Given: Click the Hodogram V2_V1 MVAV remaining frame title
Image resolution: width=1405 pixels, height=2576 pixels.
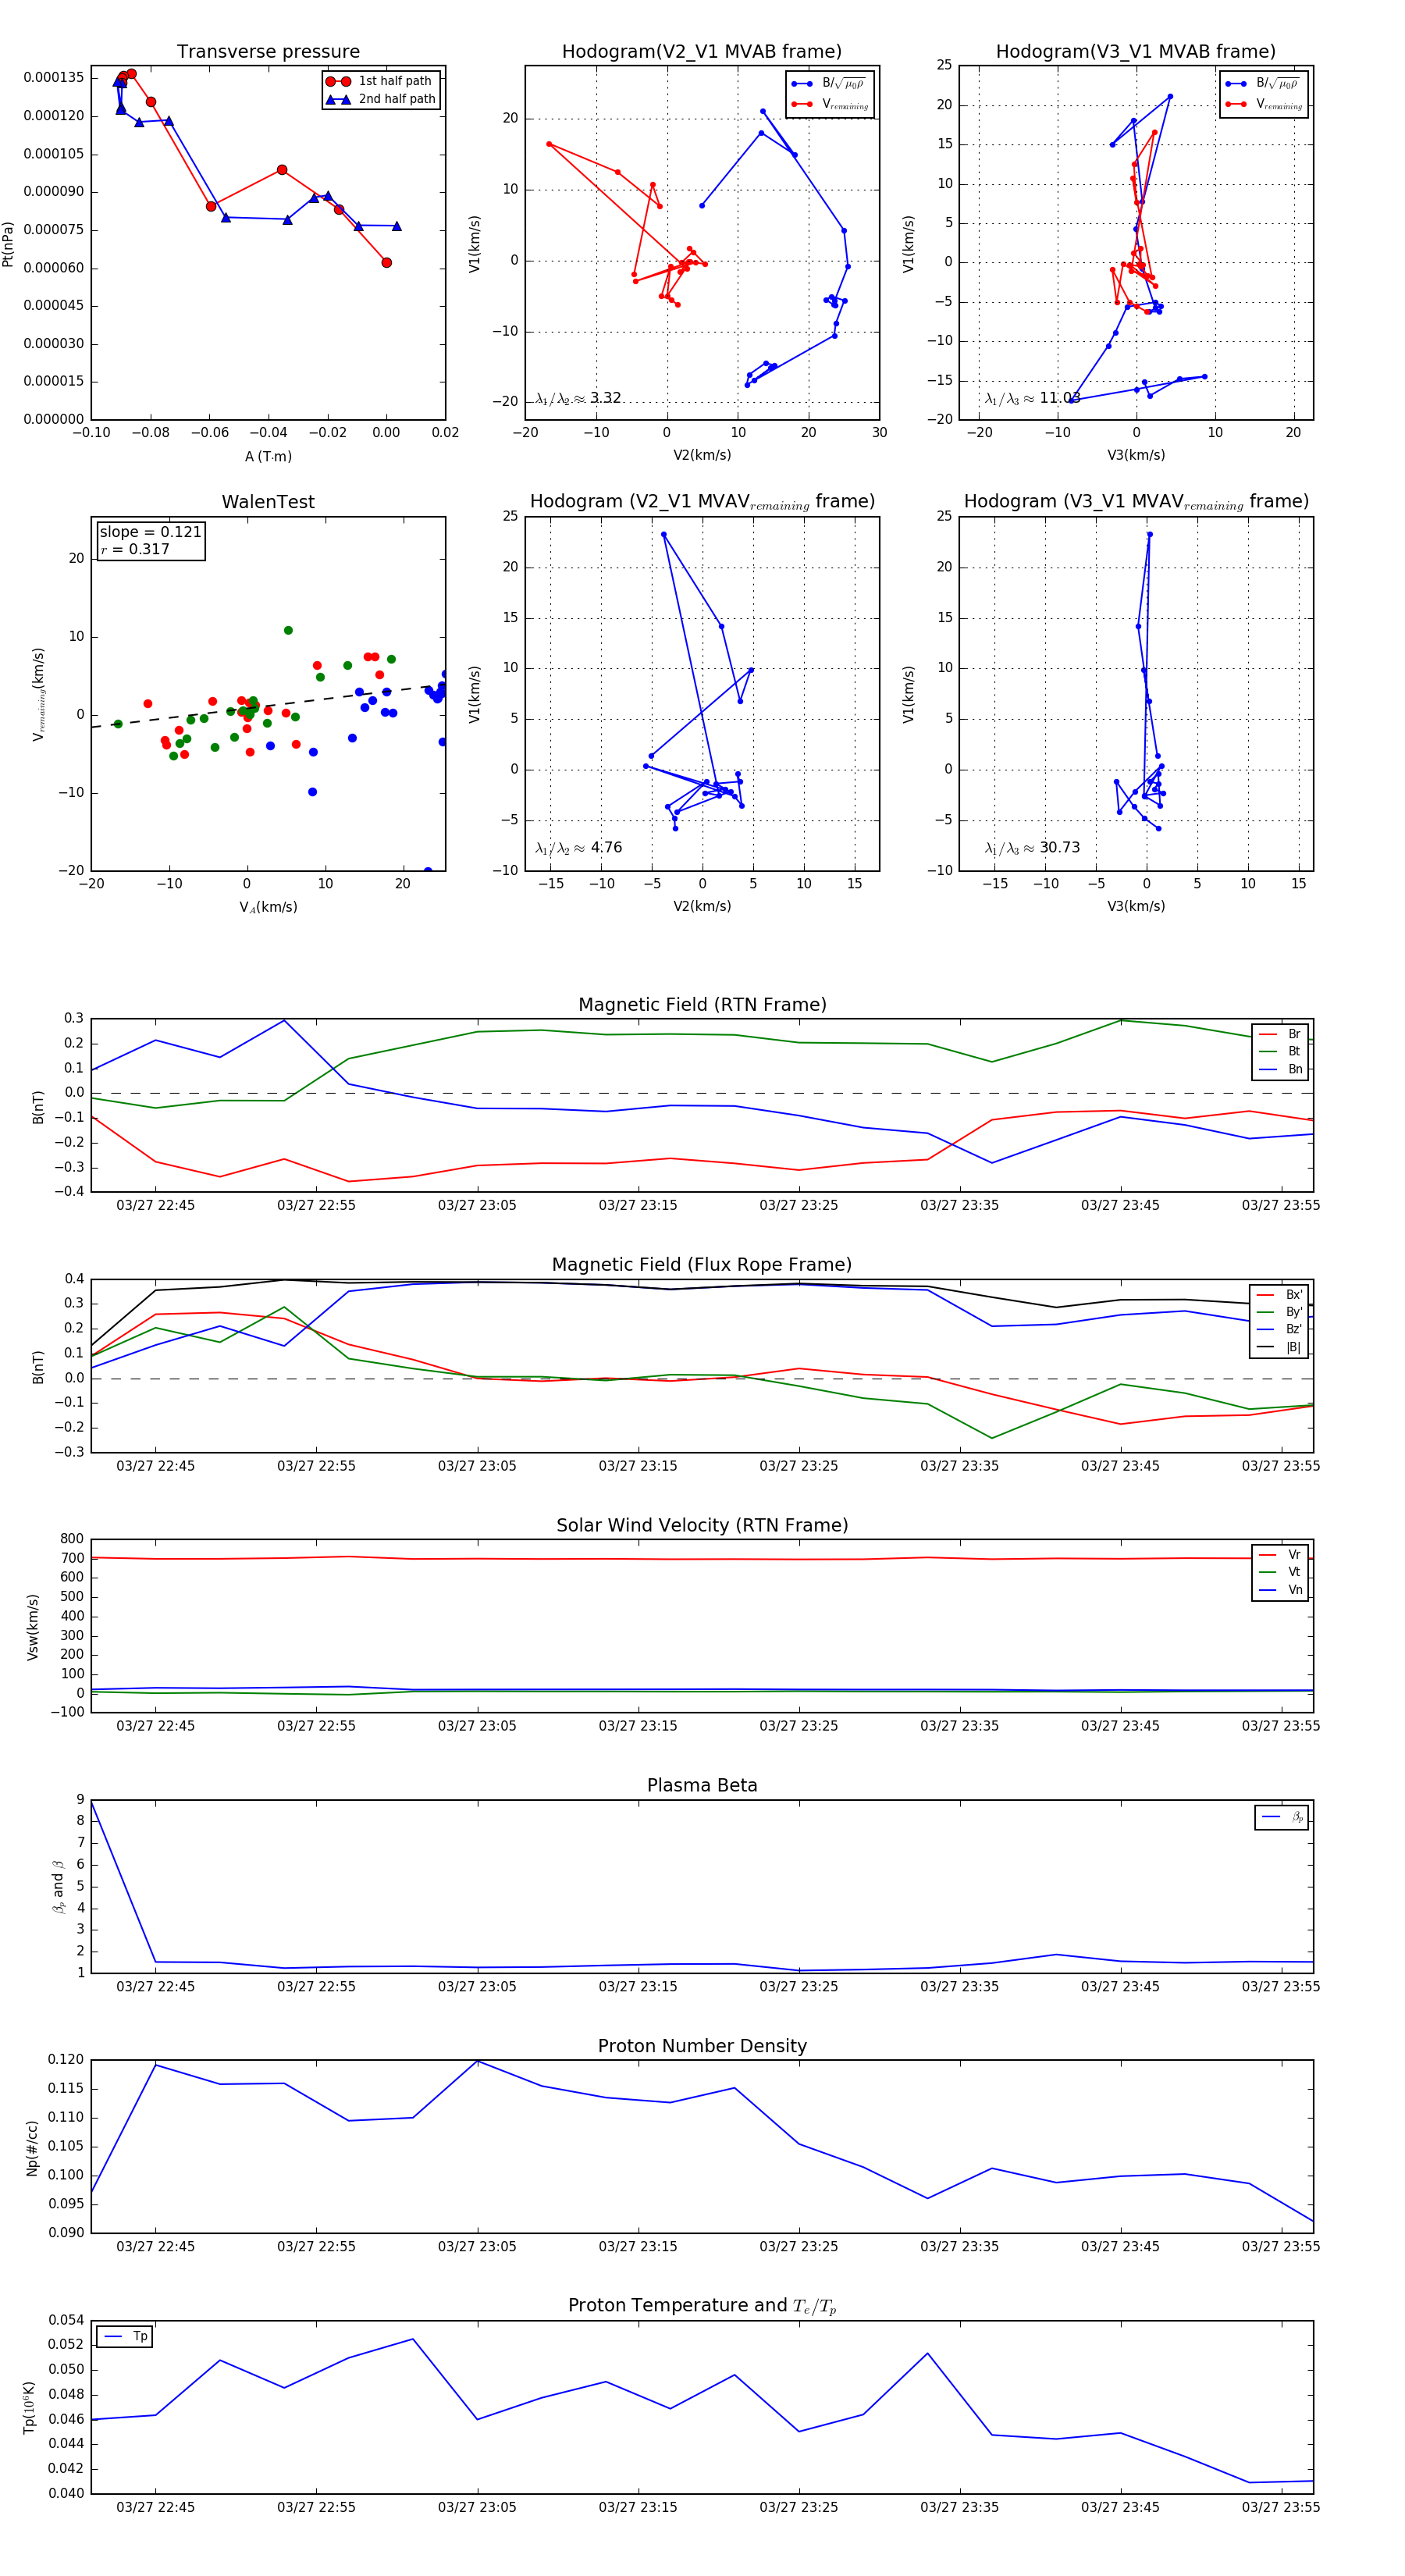Looking at the screenshot, I should [x=702, y=502].
